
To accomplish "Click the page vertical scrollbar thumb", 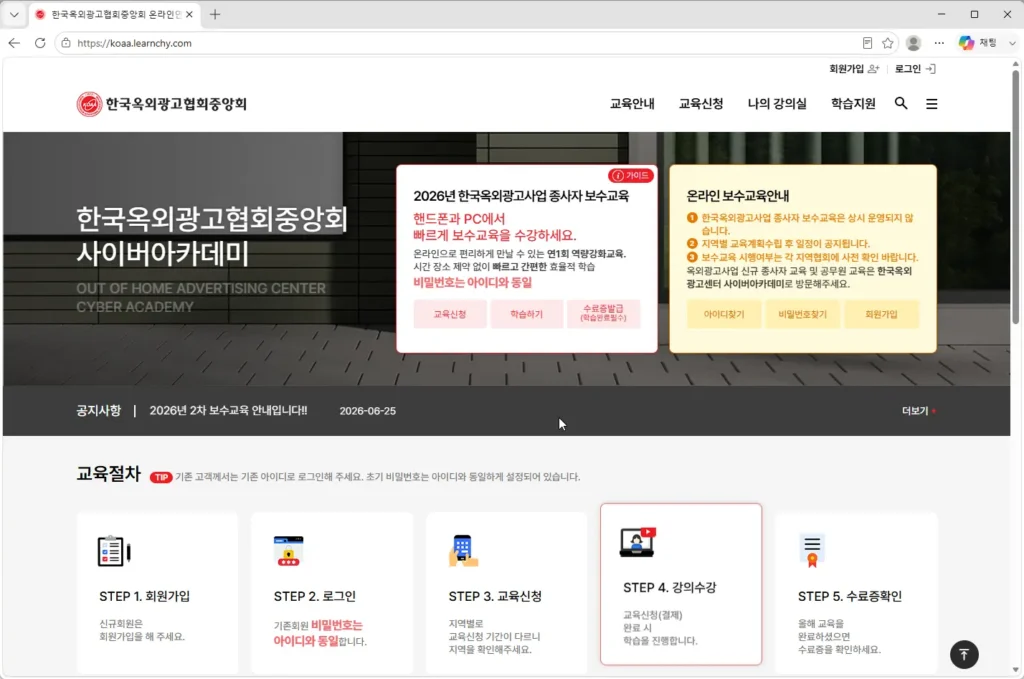I will point(1016,196).
